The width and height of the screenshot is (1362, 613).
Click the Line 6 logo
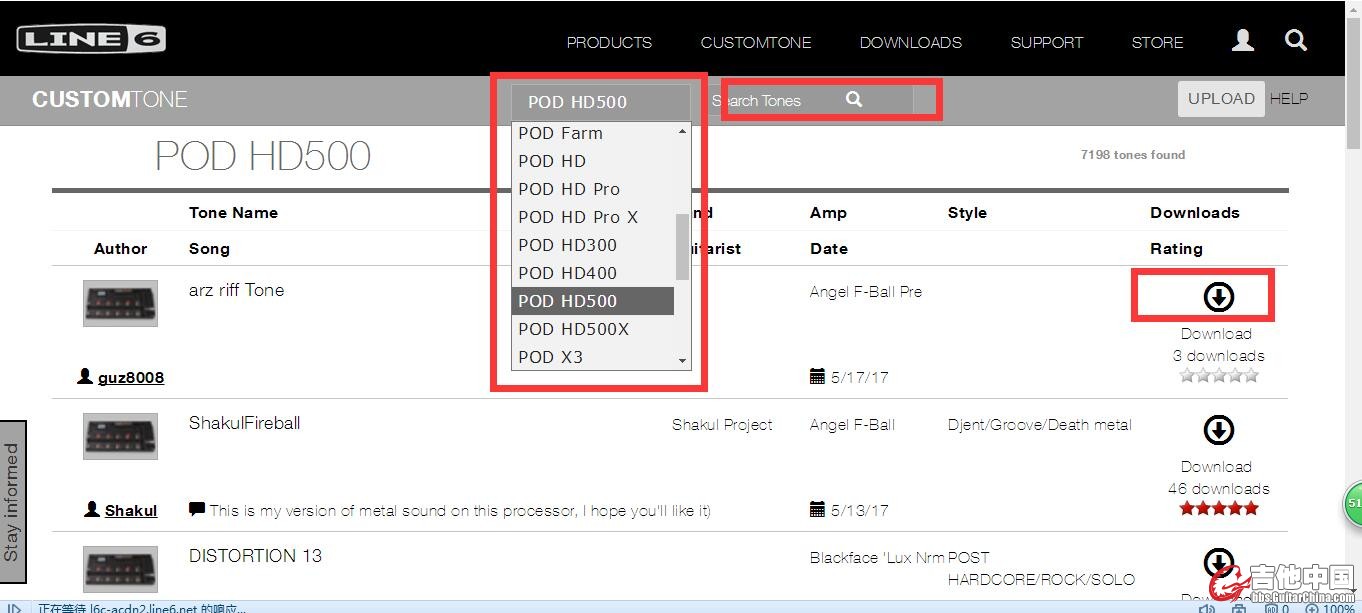90,40
